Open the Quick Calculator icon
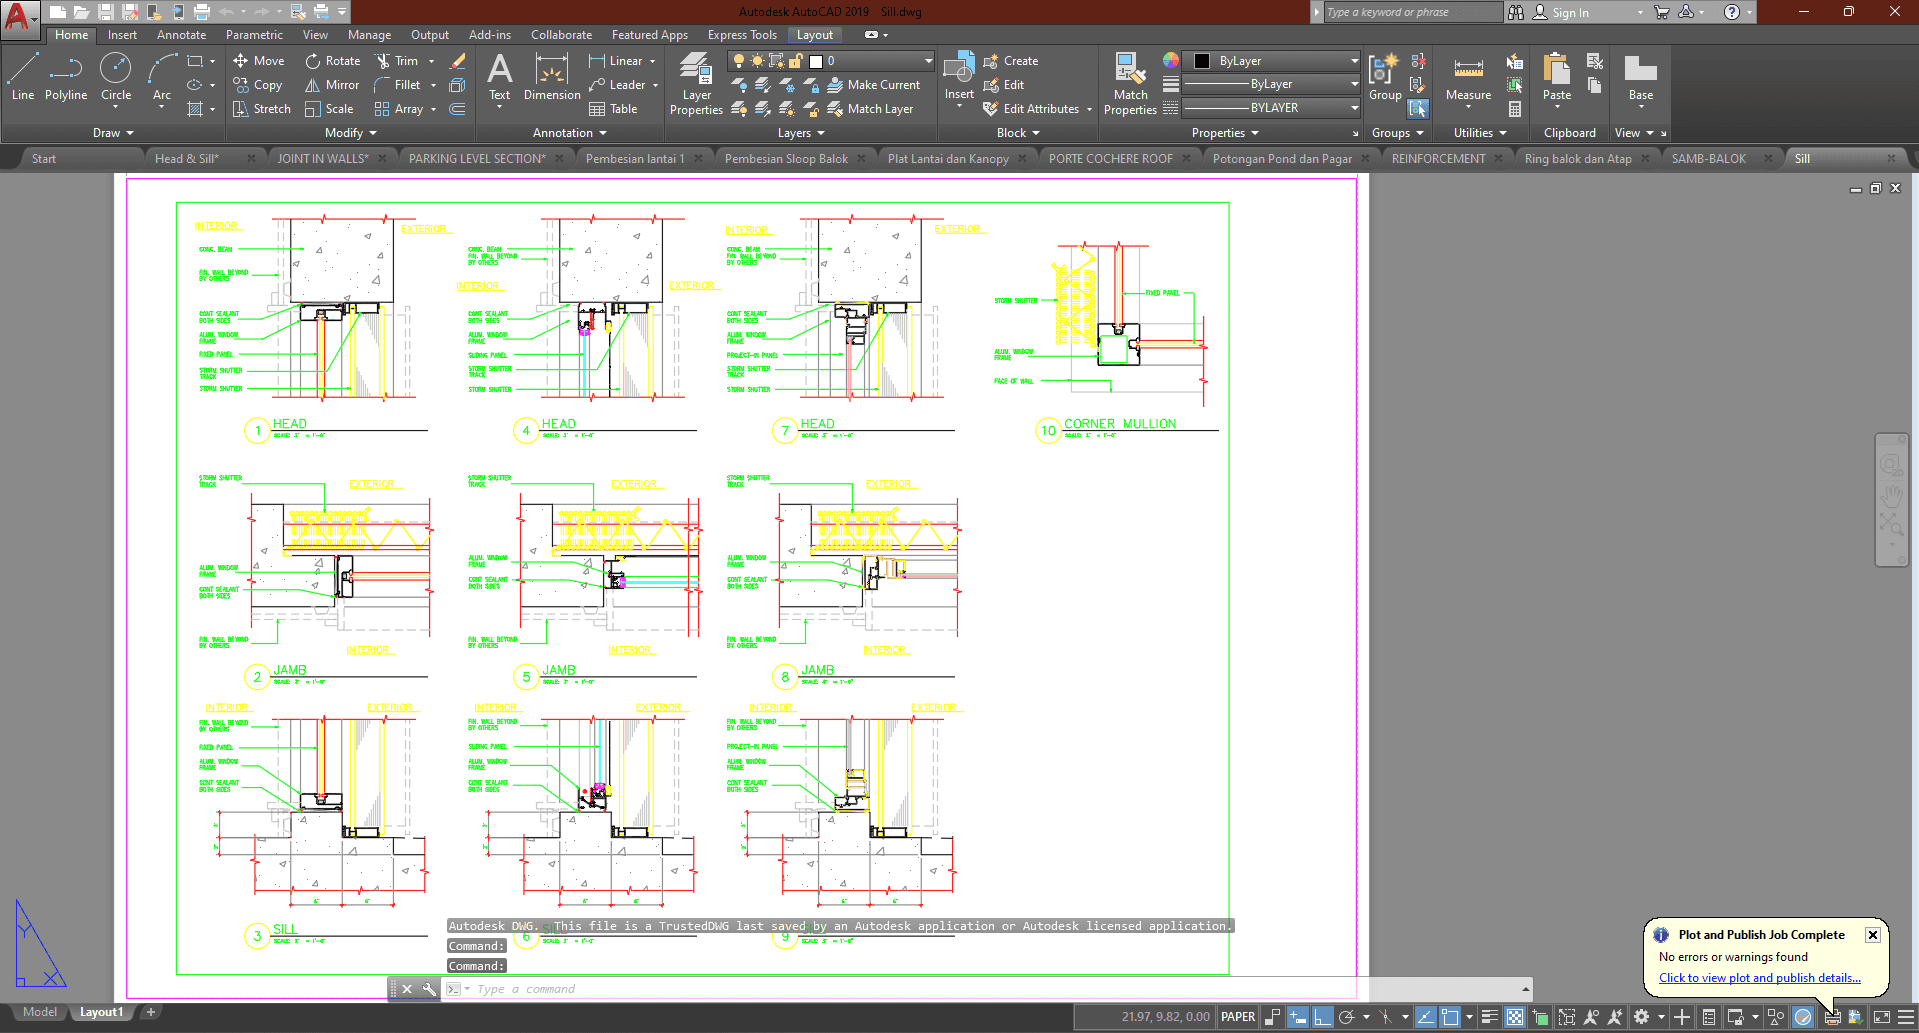1919x1033 pixels. 1515,109
